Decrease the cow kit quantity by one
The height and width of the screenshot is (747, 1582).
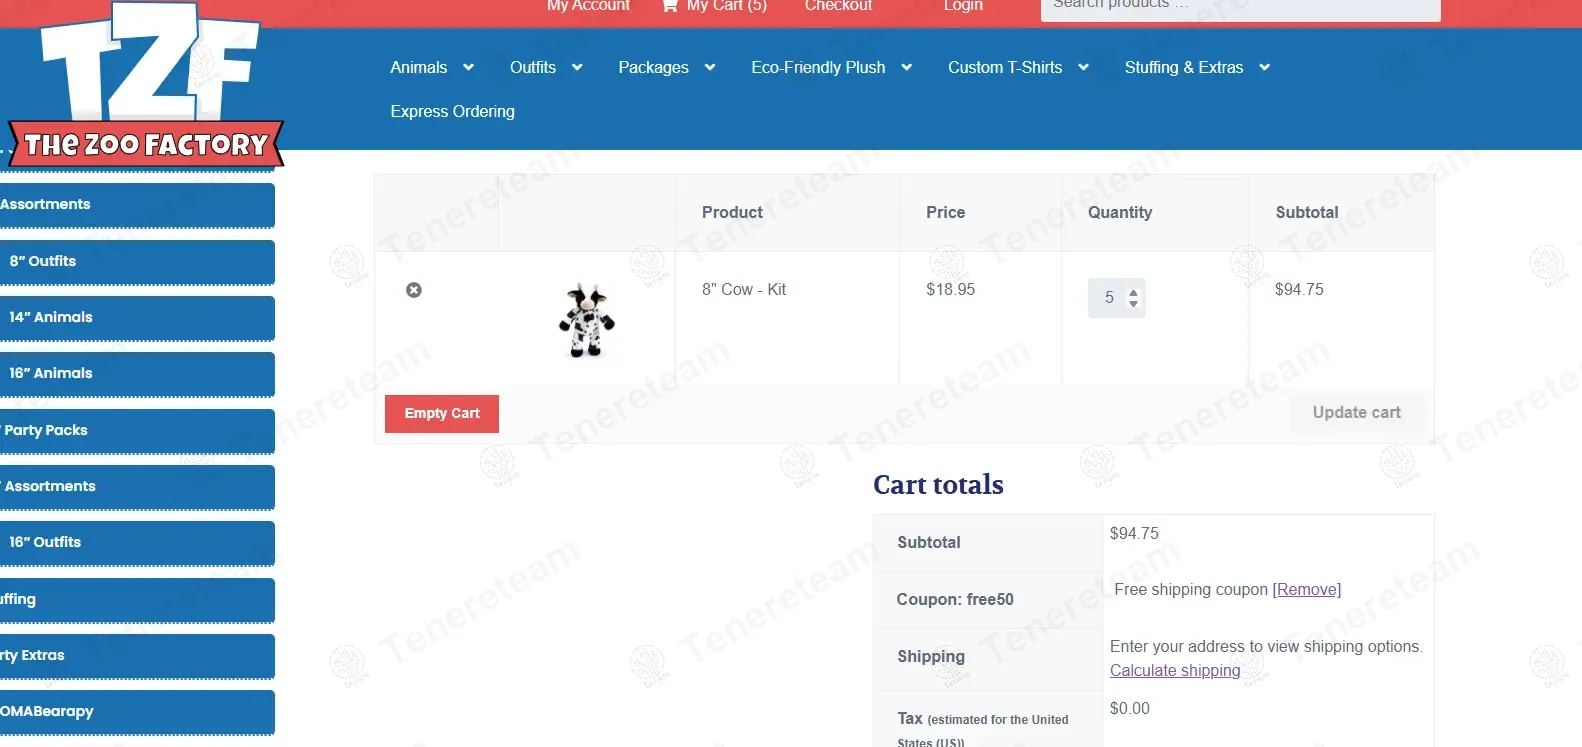(x=1133, y=303)
